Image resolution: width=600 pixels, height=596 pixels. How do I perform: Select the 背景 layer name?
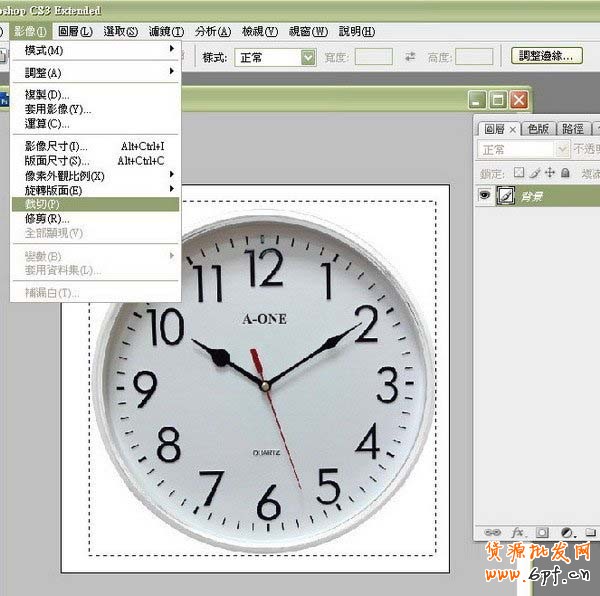tap(532, 197)
